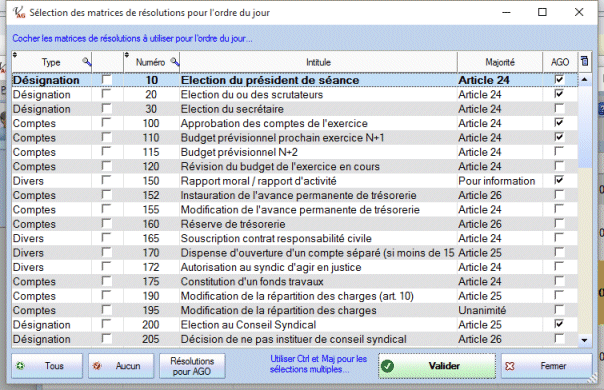Select the row Constitution d'un fonds travaux
Image resolution: width=604 pixels, height=390 pixels.
point(295,282)
